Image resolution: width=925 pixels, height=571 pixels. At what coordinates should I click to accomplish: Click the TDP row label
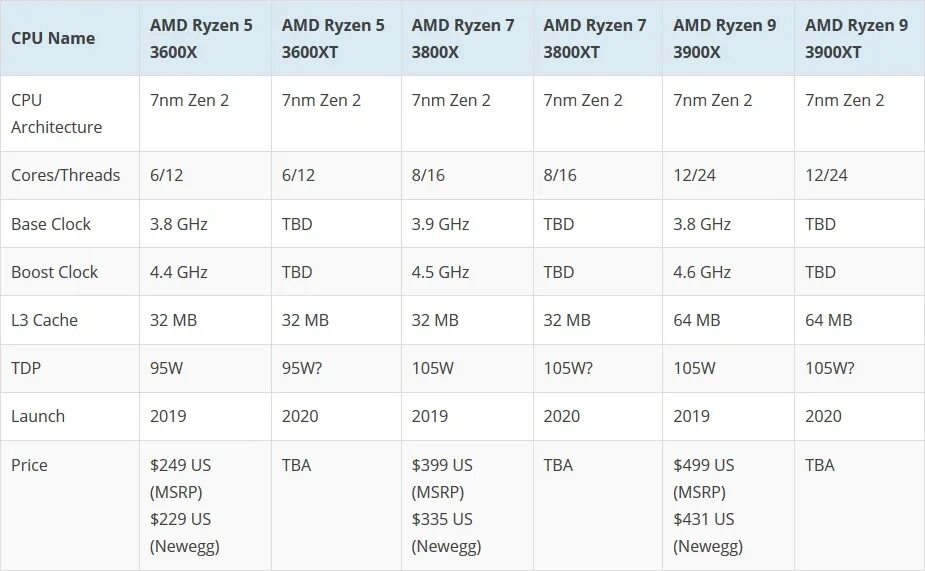[x=26, y=368]
